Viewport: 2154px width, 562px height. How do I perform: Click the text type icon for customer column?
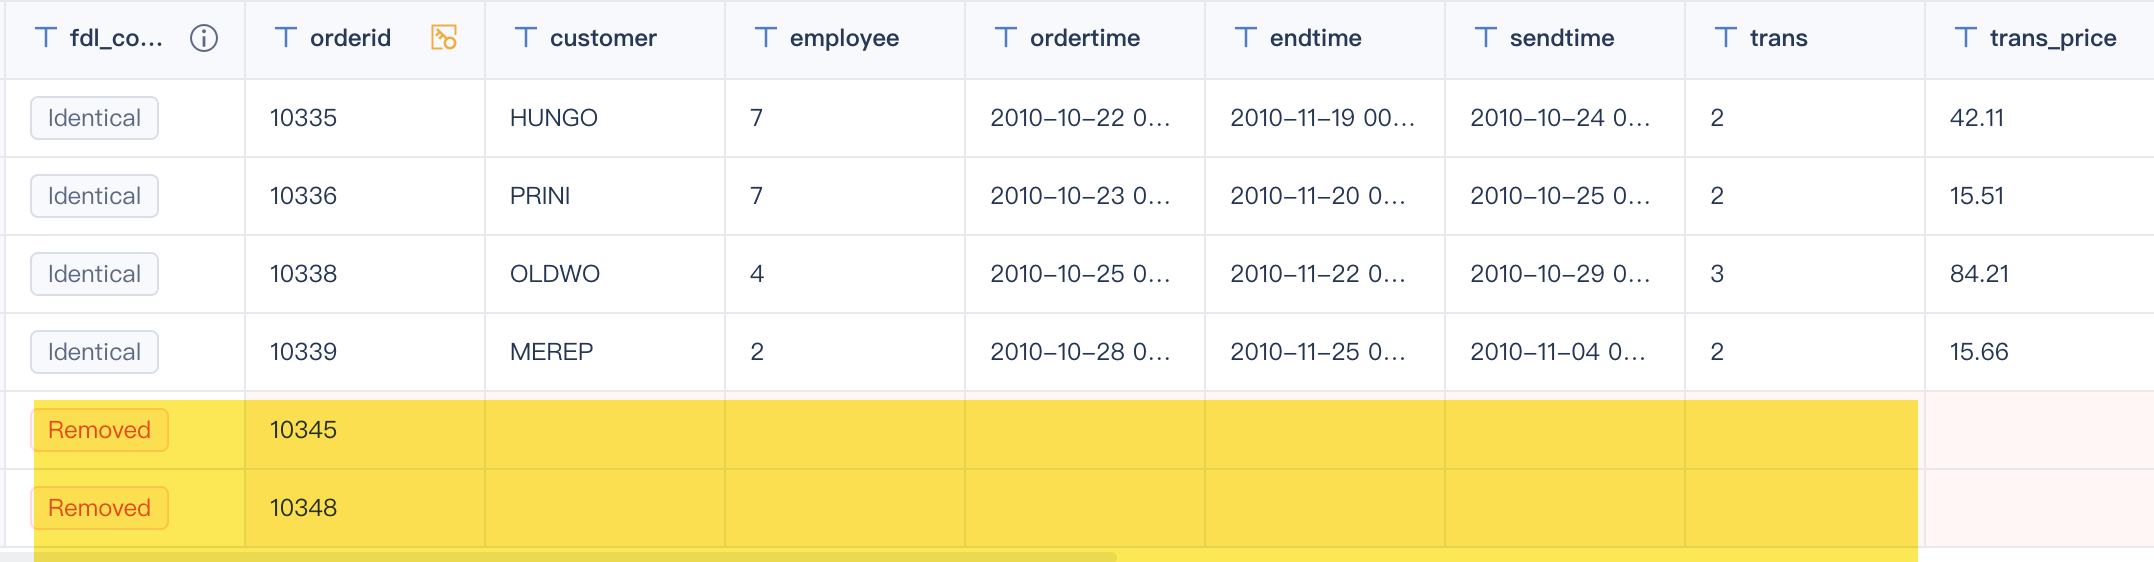coord(525,38)
